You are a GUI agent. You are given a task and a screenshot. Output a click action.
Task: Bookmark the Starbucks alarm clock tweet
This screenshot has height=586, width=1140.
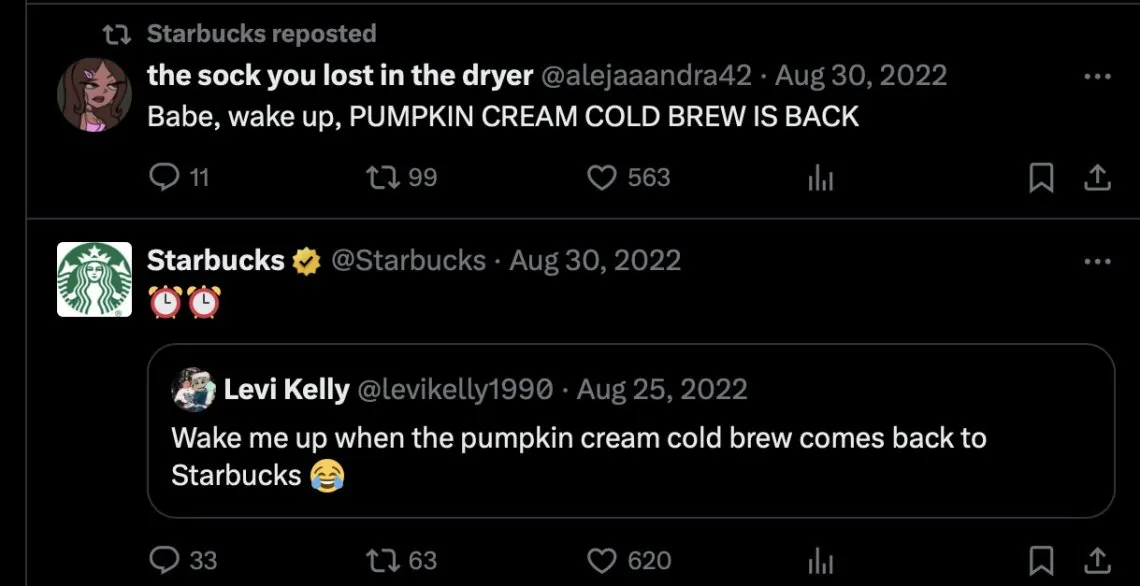(1041, 561)
